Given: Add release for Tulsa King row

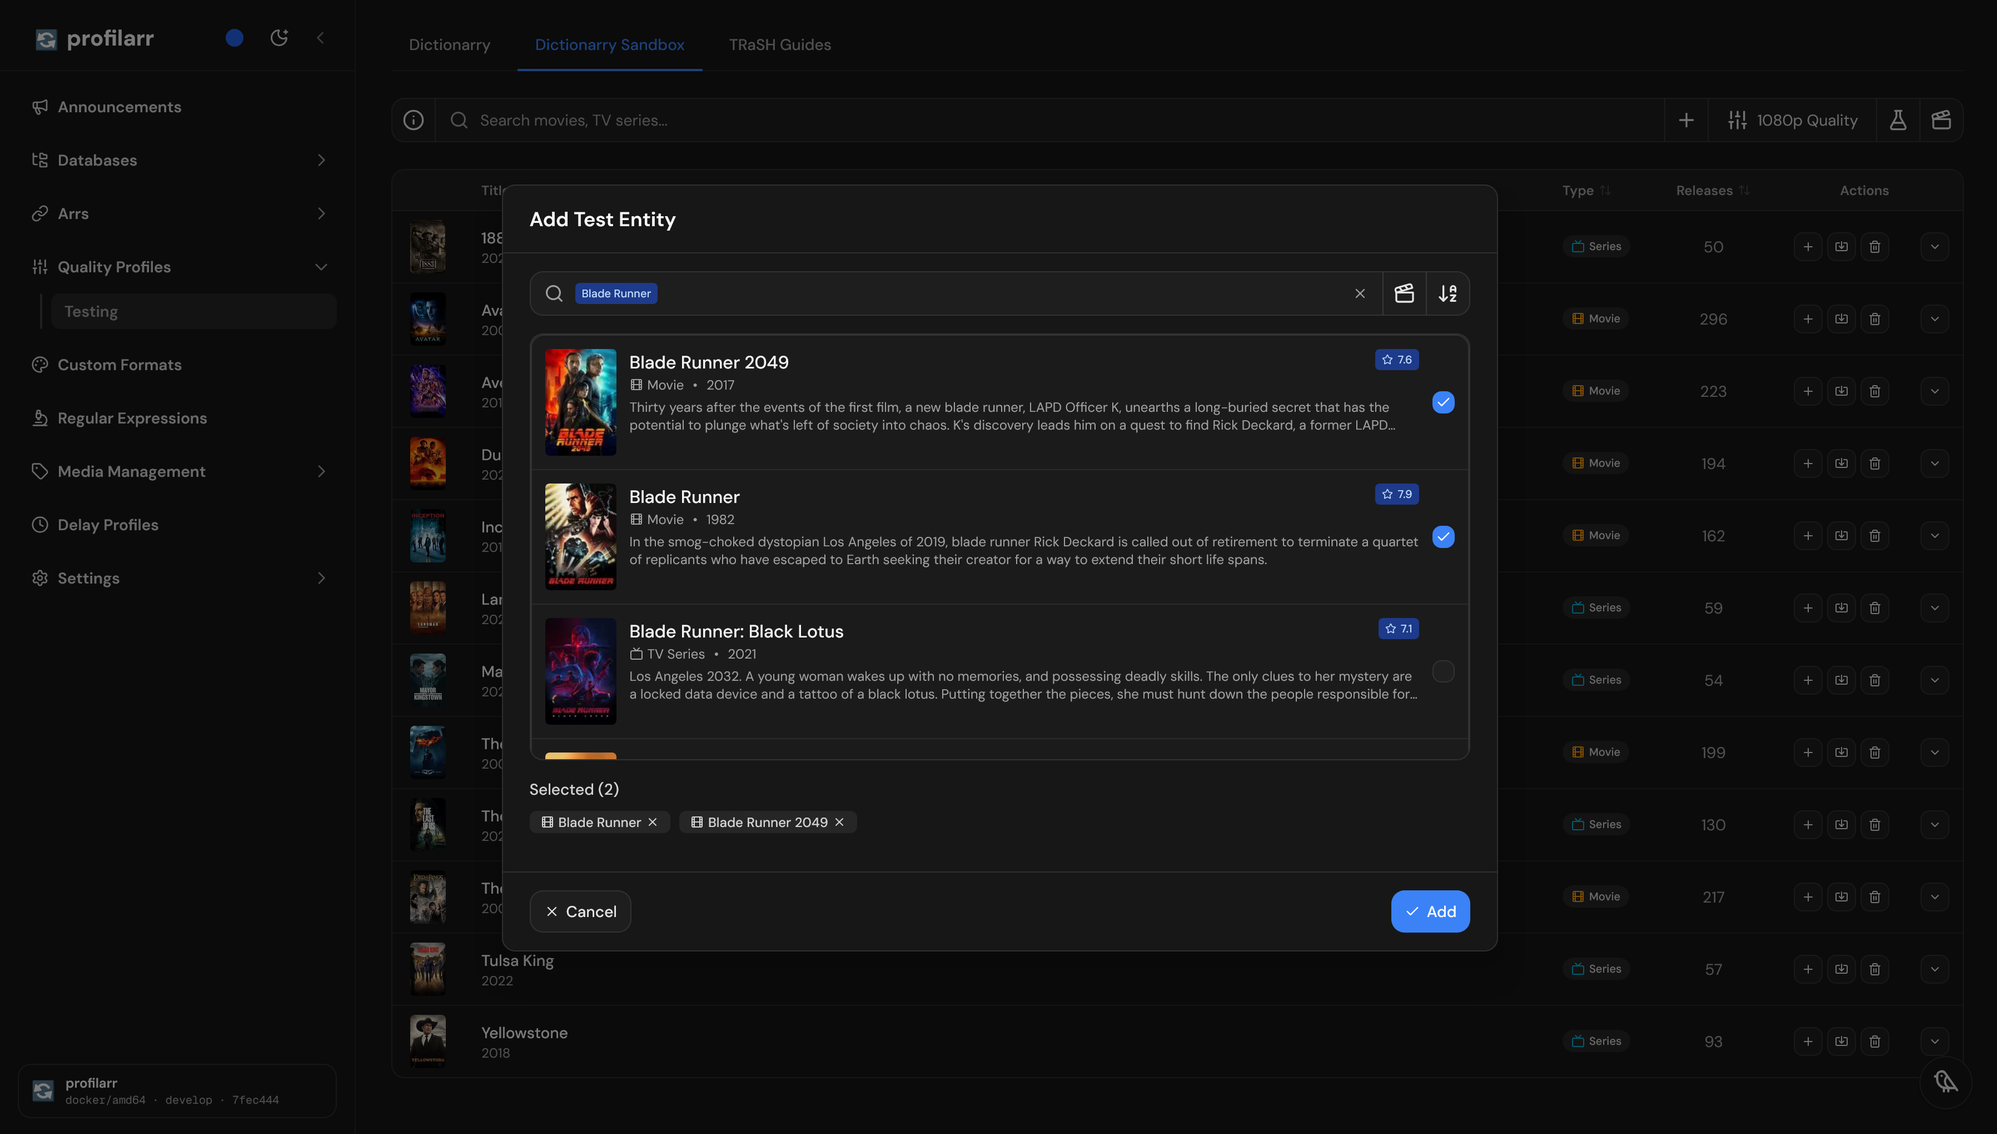Looking at the screenshot, I should (x=1807, y=969).
